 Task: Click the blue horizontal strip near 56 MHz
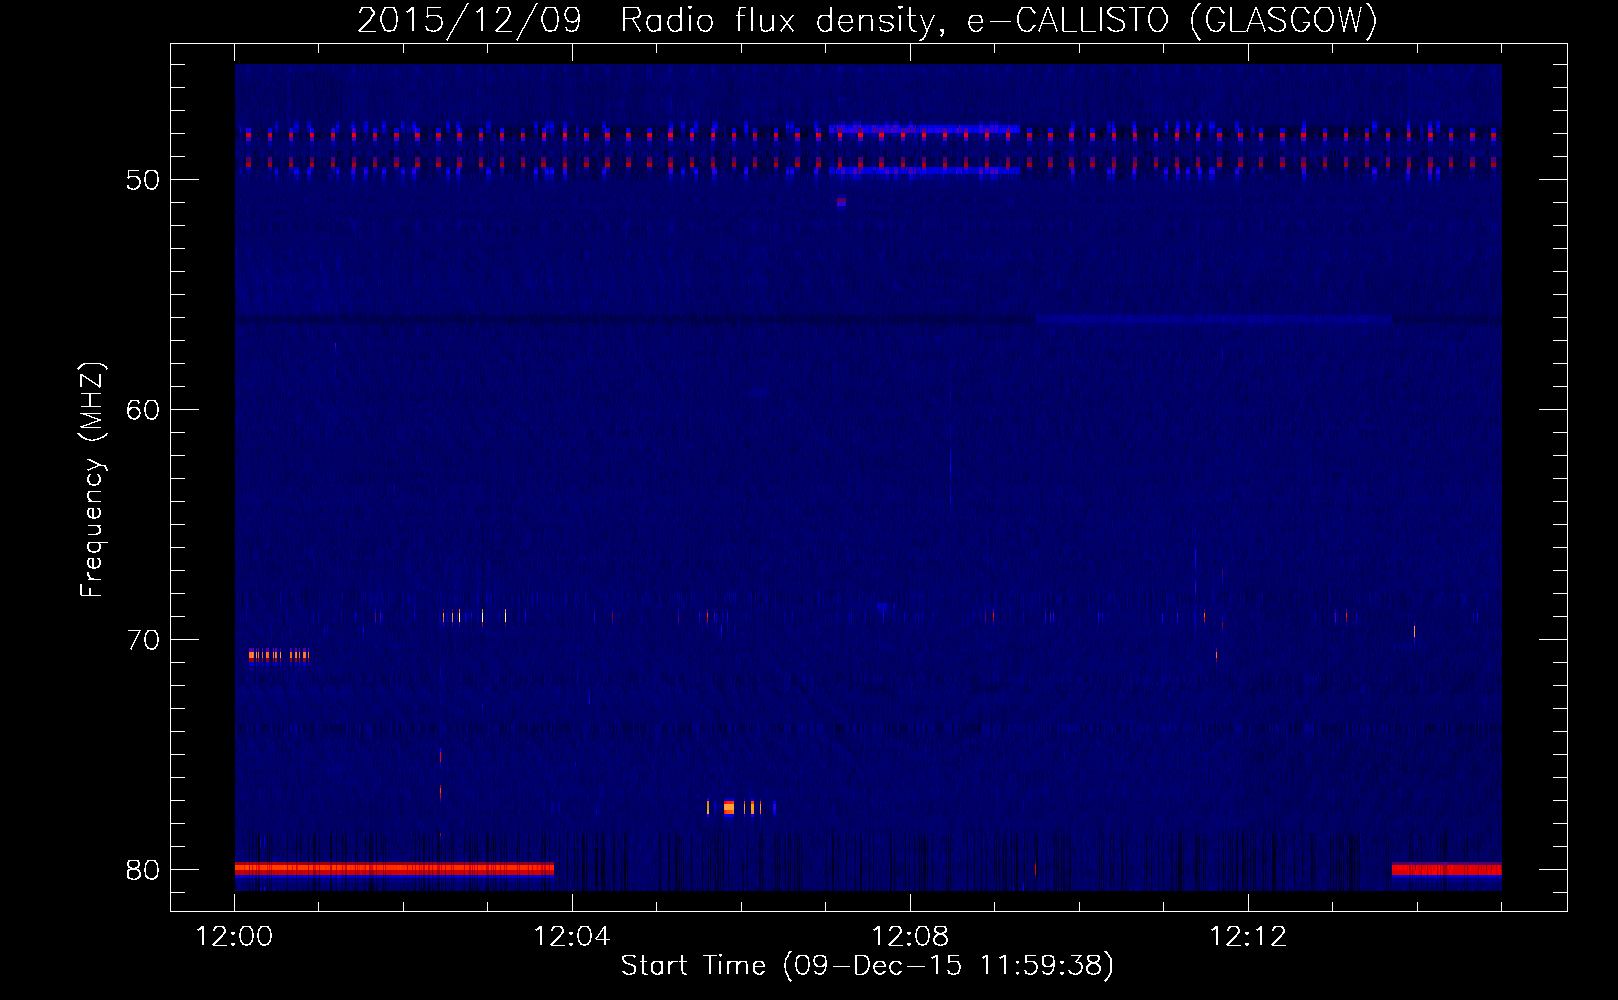click(x=1213, y=320)
